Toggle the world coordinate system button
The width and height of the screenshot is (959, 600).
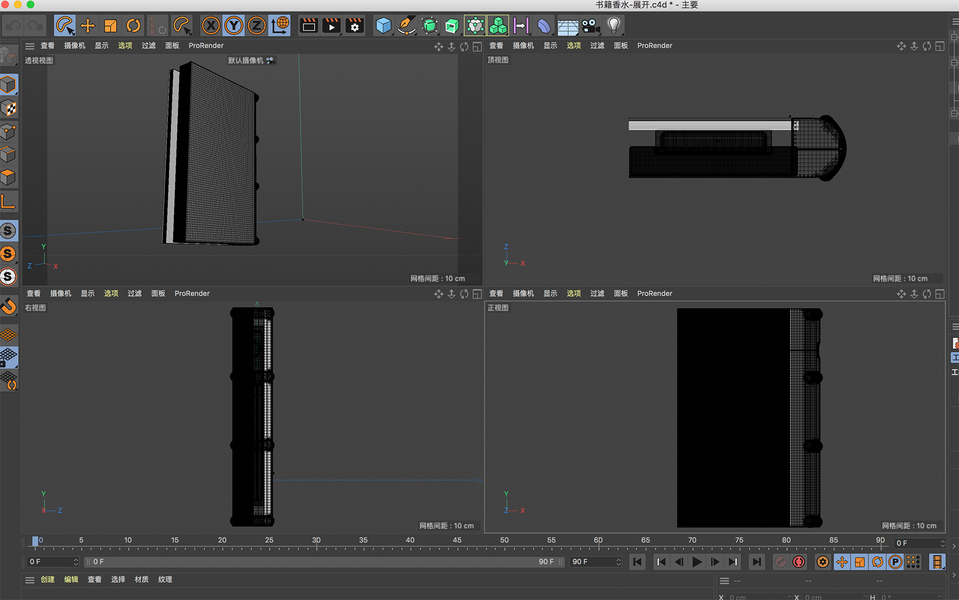(280, 26)
